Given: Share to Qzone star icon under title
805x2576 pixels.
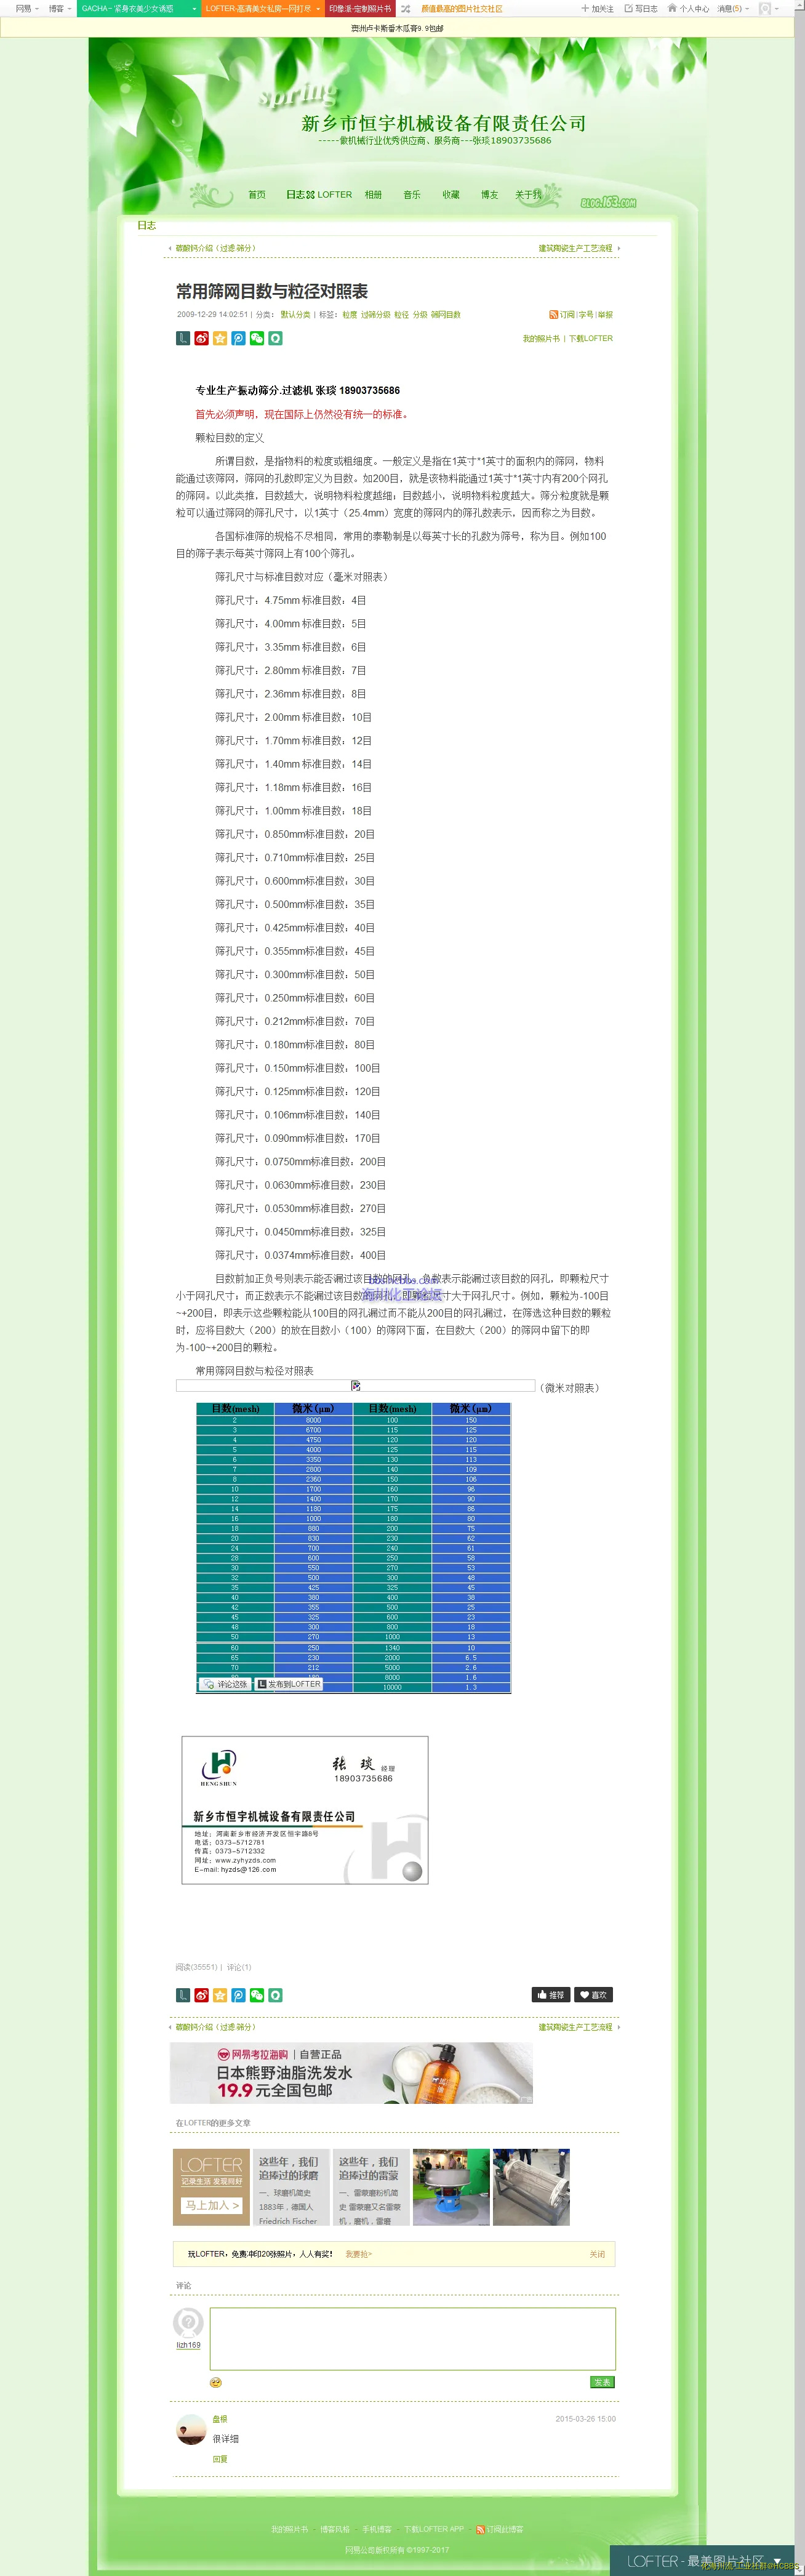Looking at the screenshot, I should click(220, 338).
